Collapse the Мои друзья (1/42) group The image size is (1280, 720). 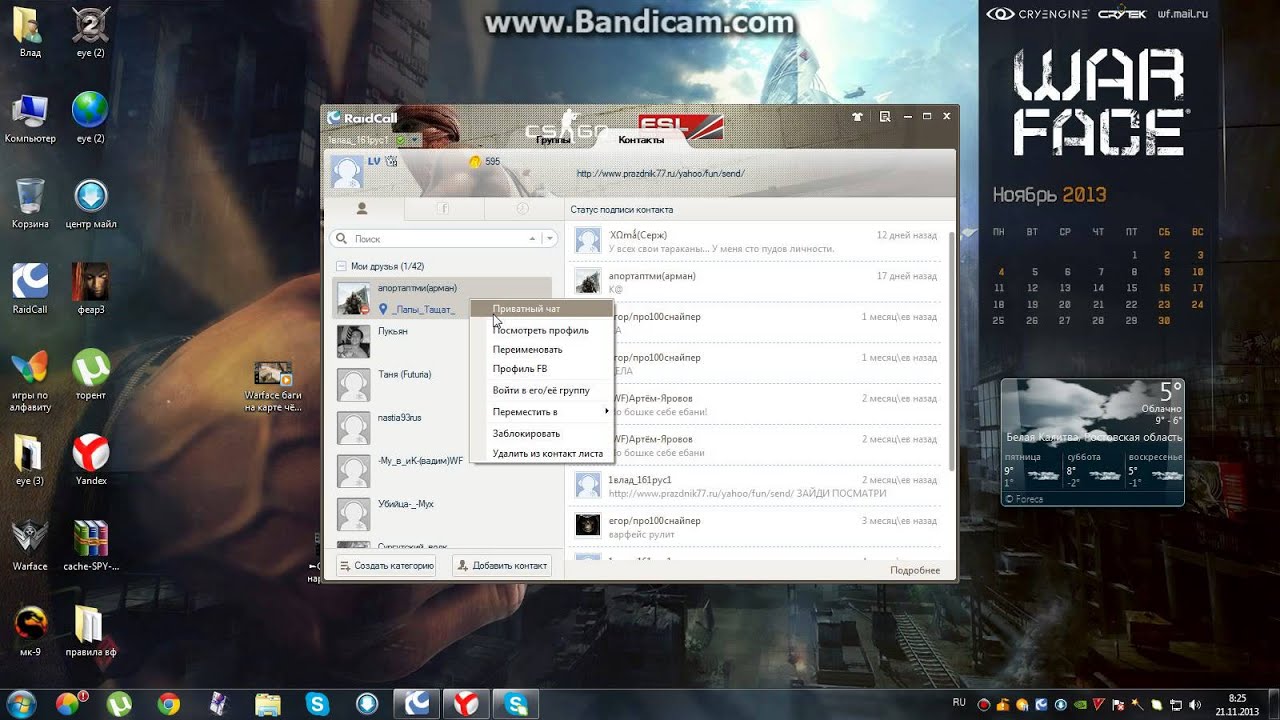[x=341, y=267]
